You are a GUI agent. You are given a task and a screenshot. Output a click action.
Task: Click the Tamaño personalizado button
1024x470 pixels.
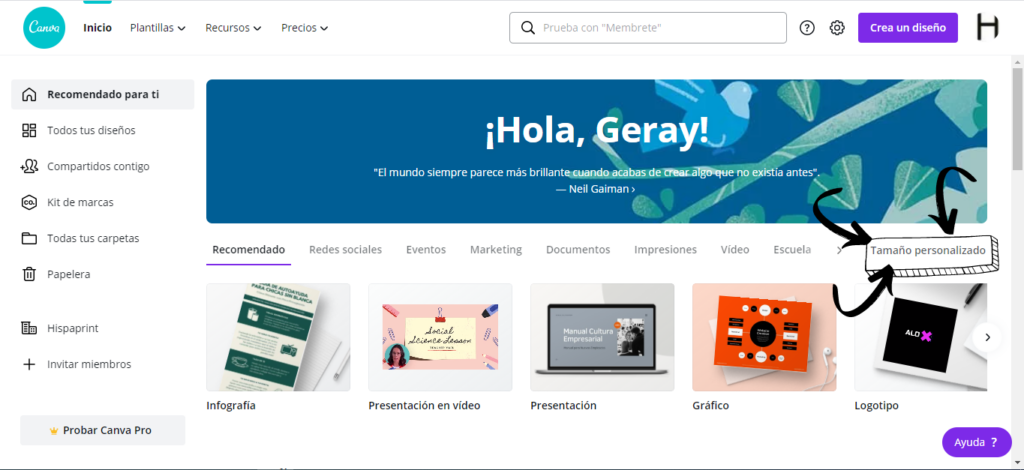[x=927, y=251]
